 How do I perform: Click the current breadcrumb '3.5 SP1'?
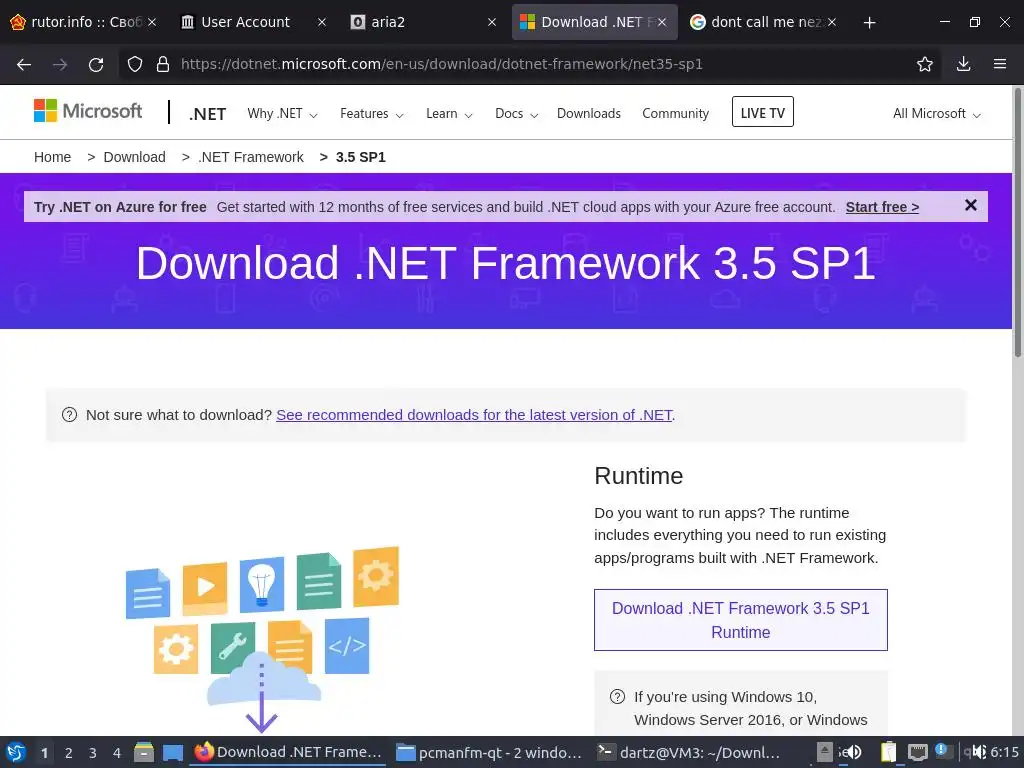tap(360, 157)
